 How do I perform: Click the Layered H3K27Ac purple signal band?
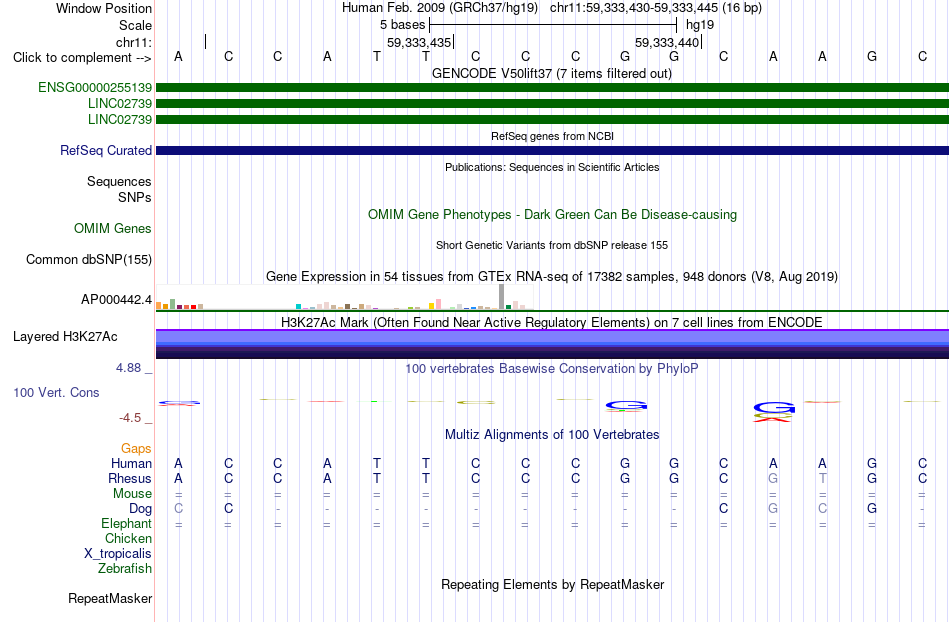552,344
